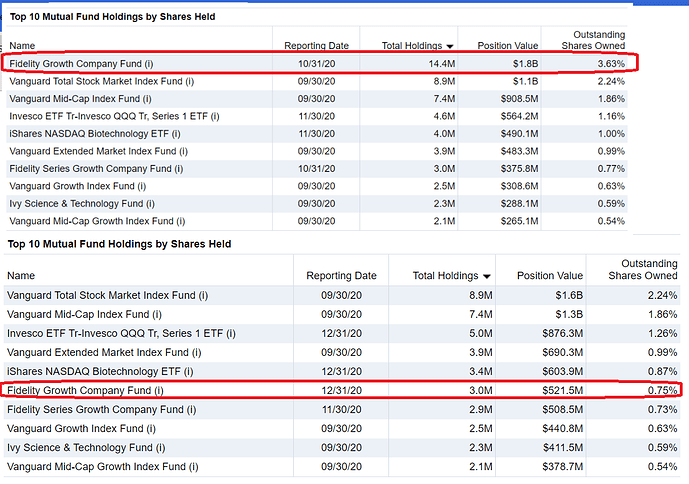Open info icon beside Fidelity Growth Company Fund, $1.8B row
The height and width of the screenshot is (484, 689).
(x=149, y=64)
